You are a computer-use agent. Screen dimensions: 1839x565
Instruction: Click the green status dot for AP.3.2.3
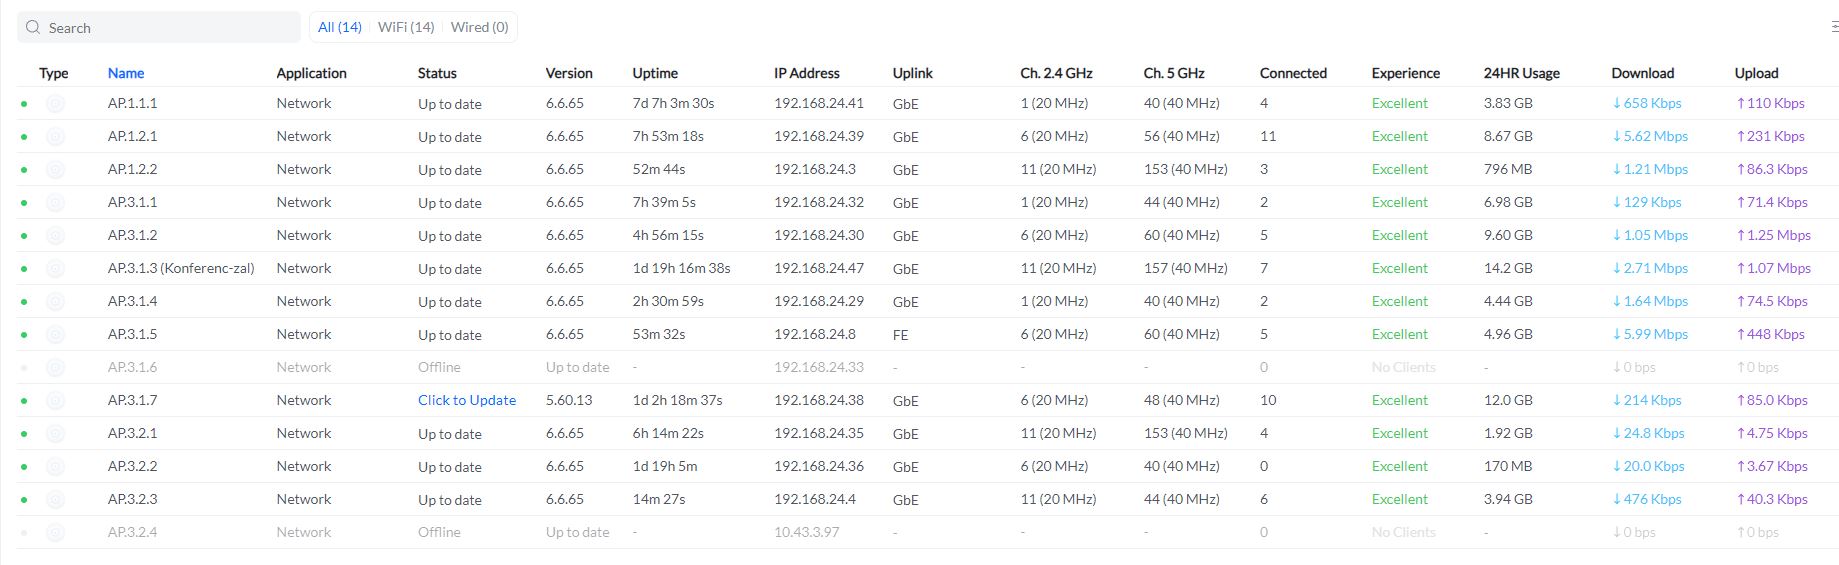click(24, 500)
